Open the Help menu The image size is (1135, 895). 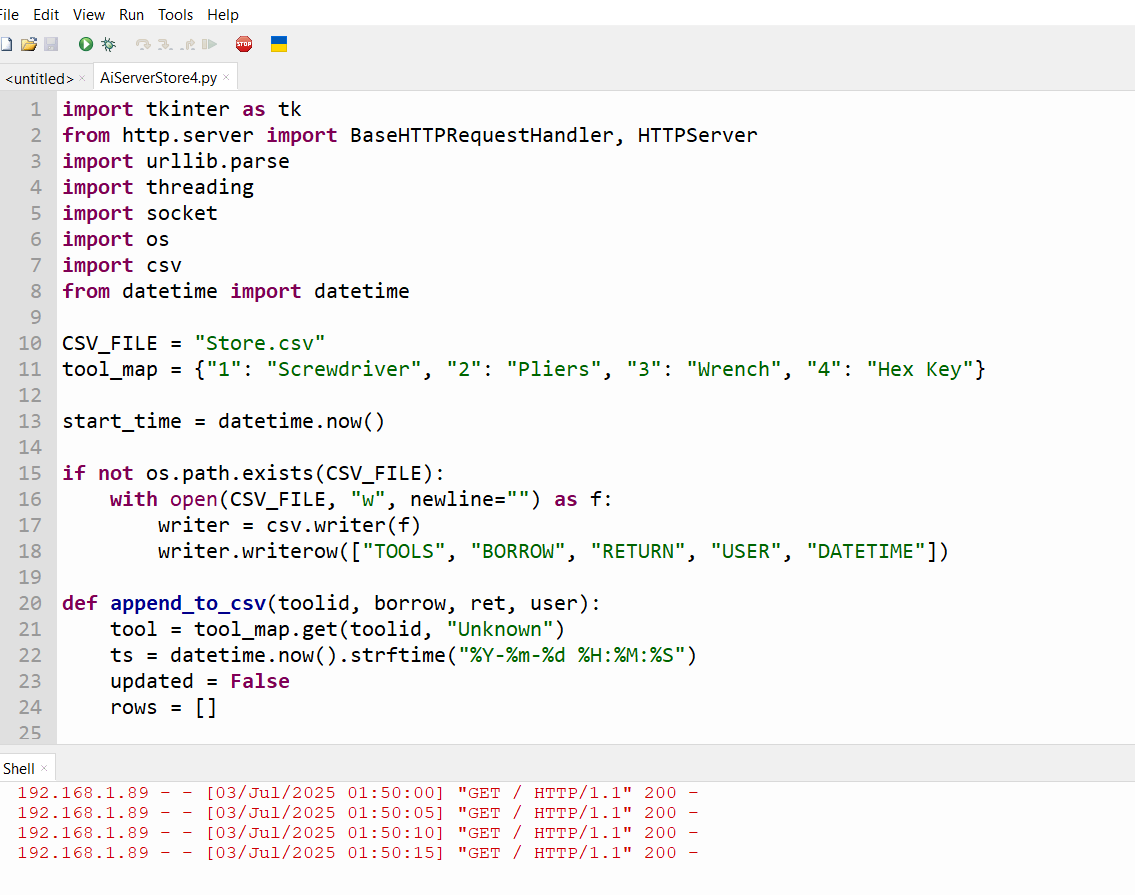click(223, 14)
